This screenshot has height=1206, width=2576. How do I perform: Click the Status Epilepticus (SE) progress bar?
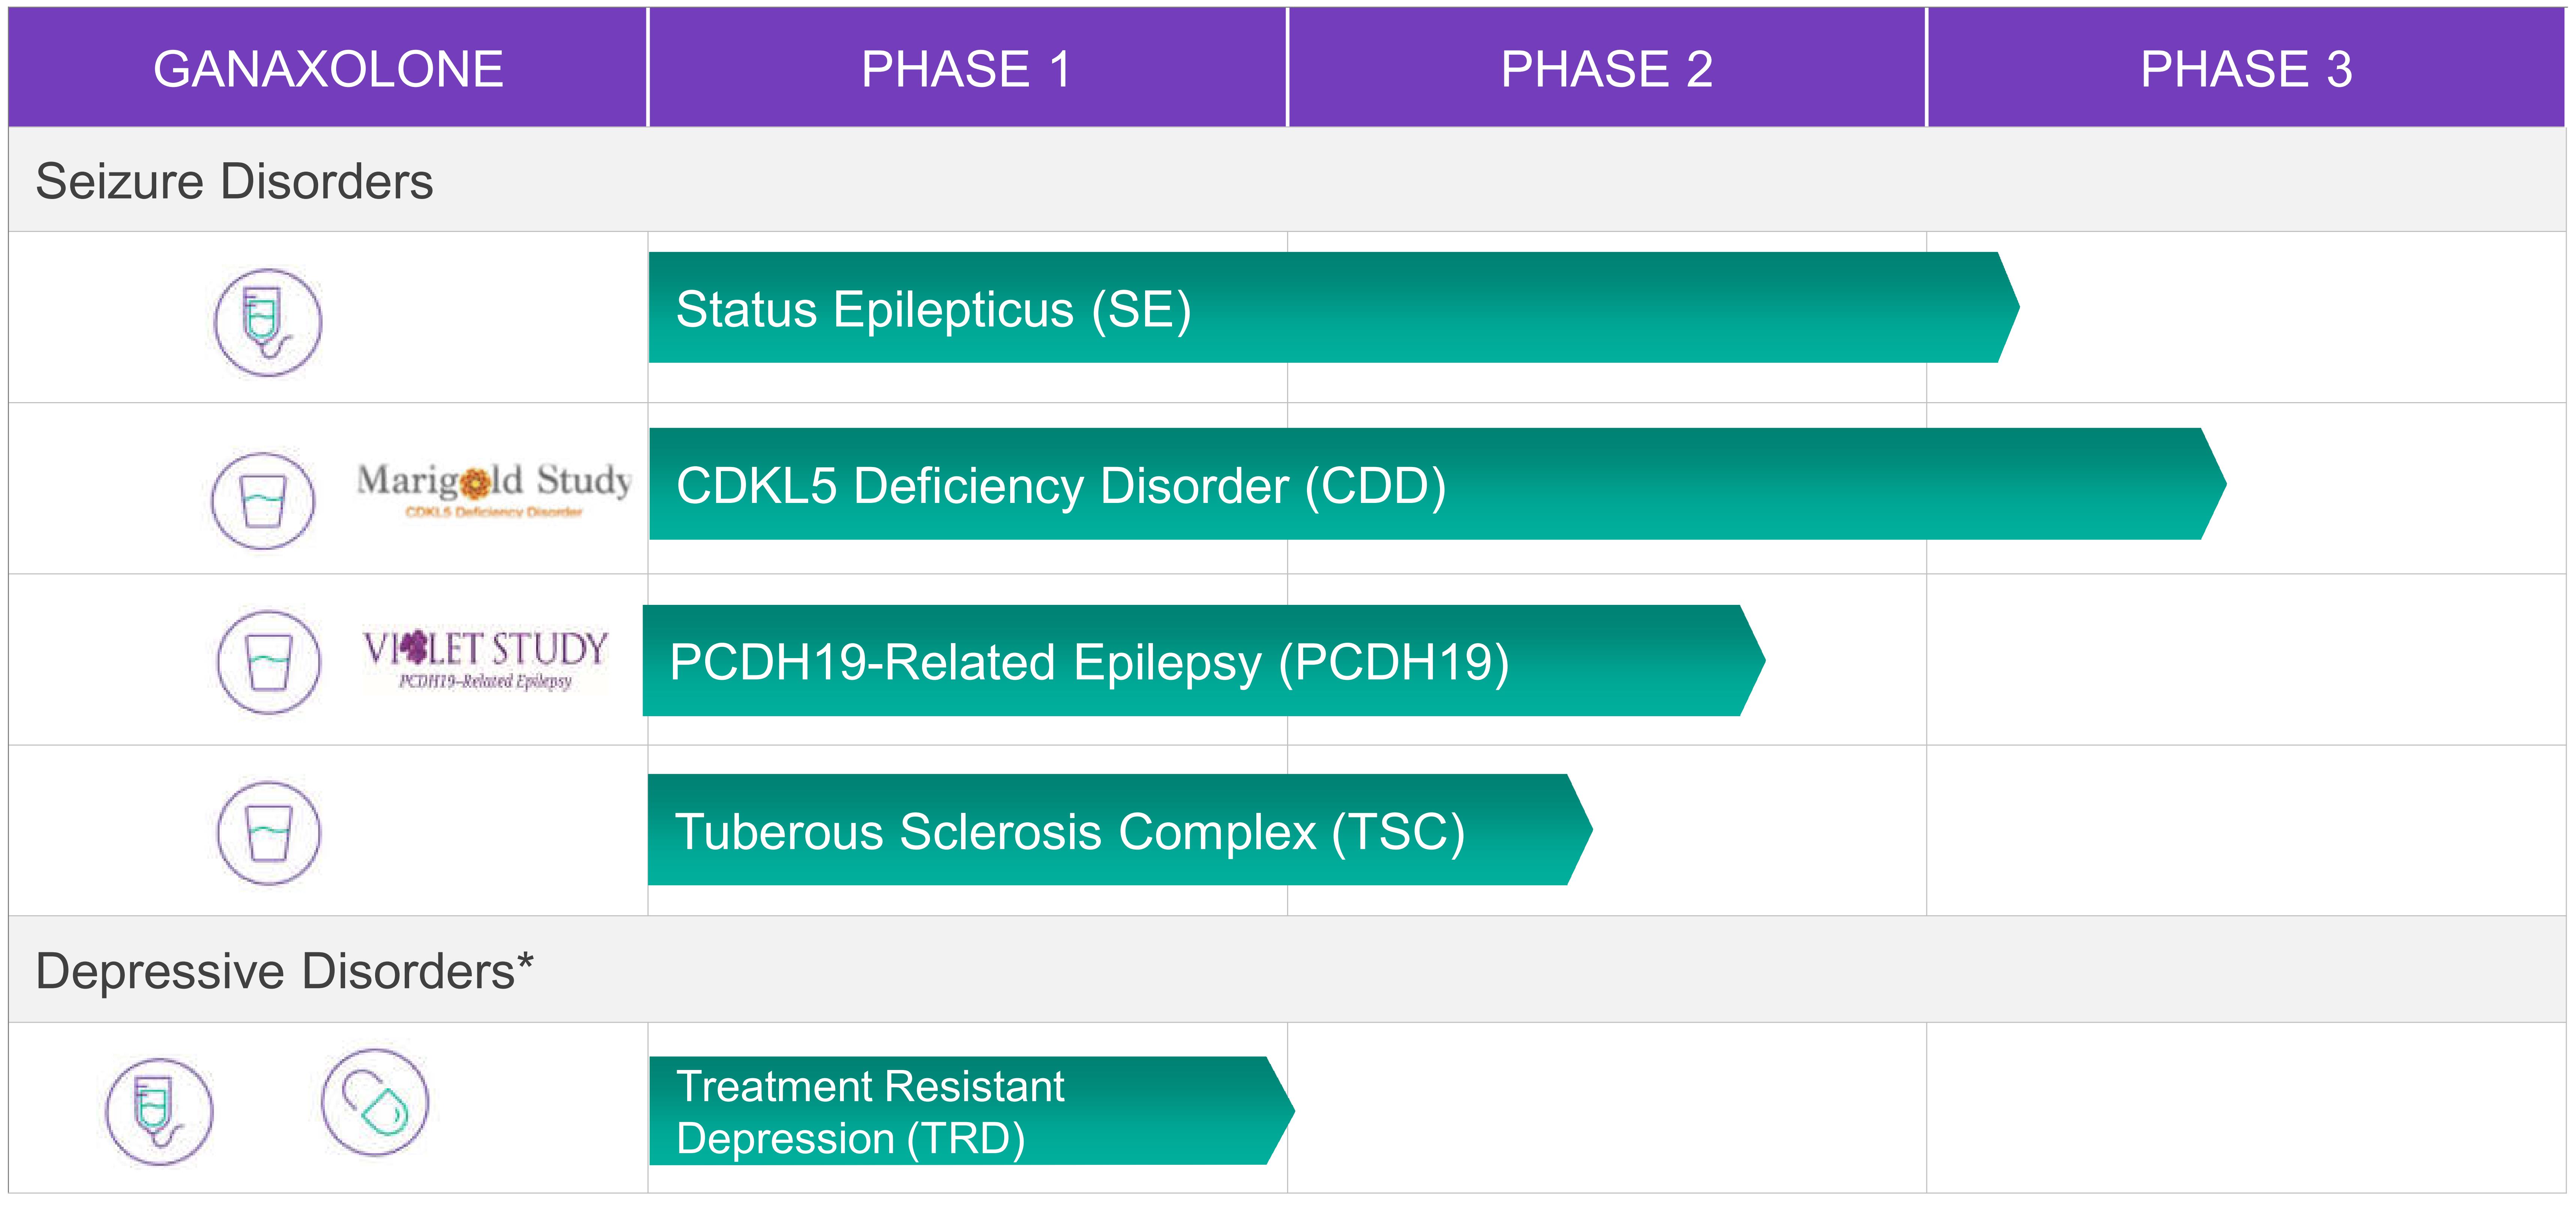click(x=1320, y=308)
